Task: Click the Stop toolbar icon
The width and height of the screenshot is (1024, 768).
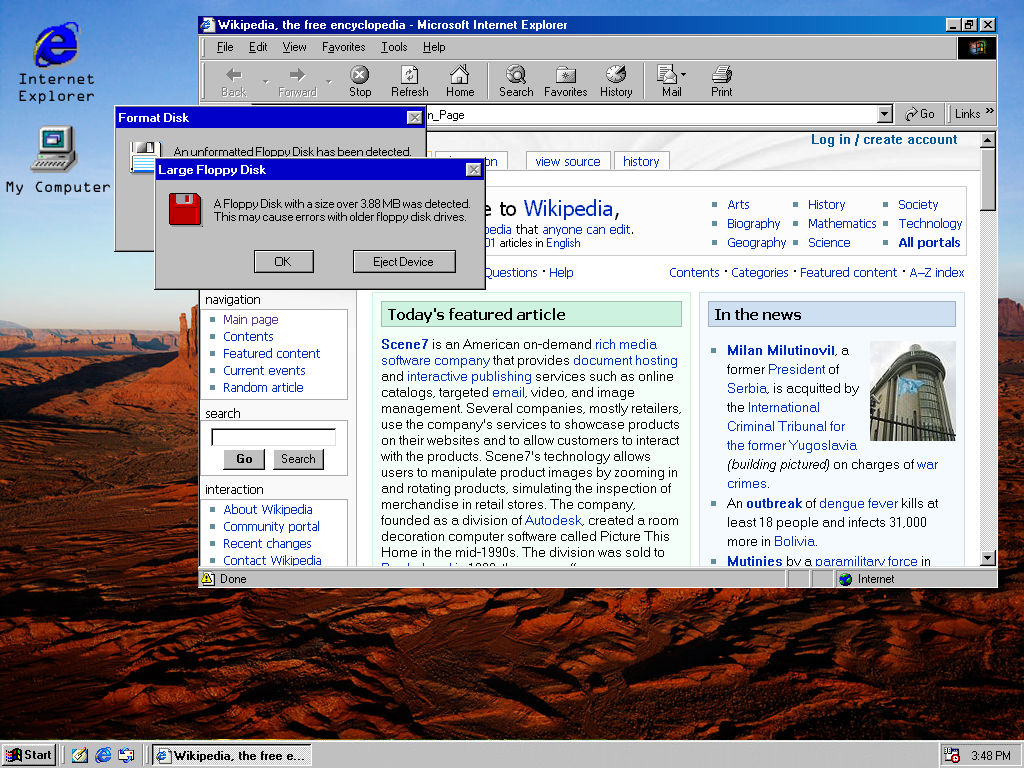Action: coord(359,81)
